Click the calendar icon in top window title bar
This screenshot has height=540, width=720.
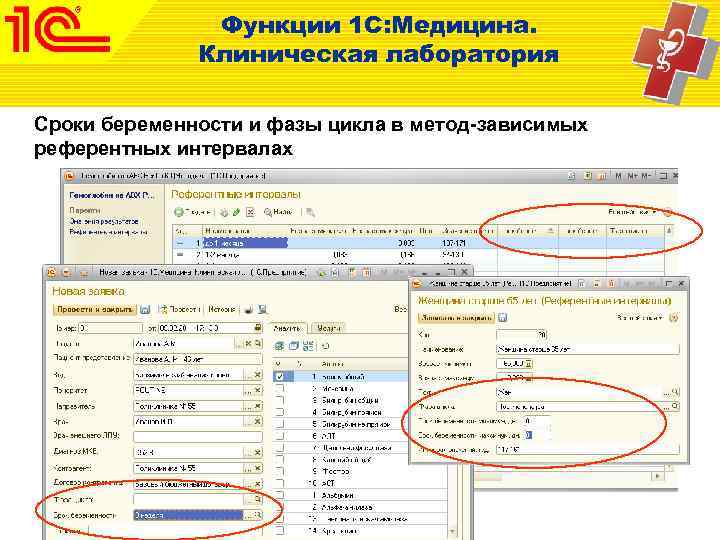click(x=603, y=176)
